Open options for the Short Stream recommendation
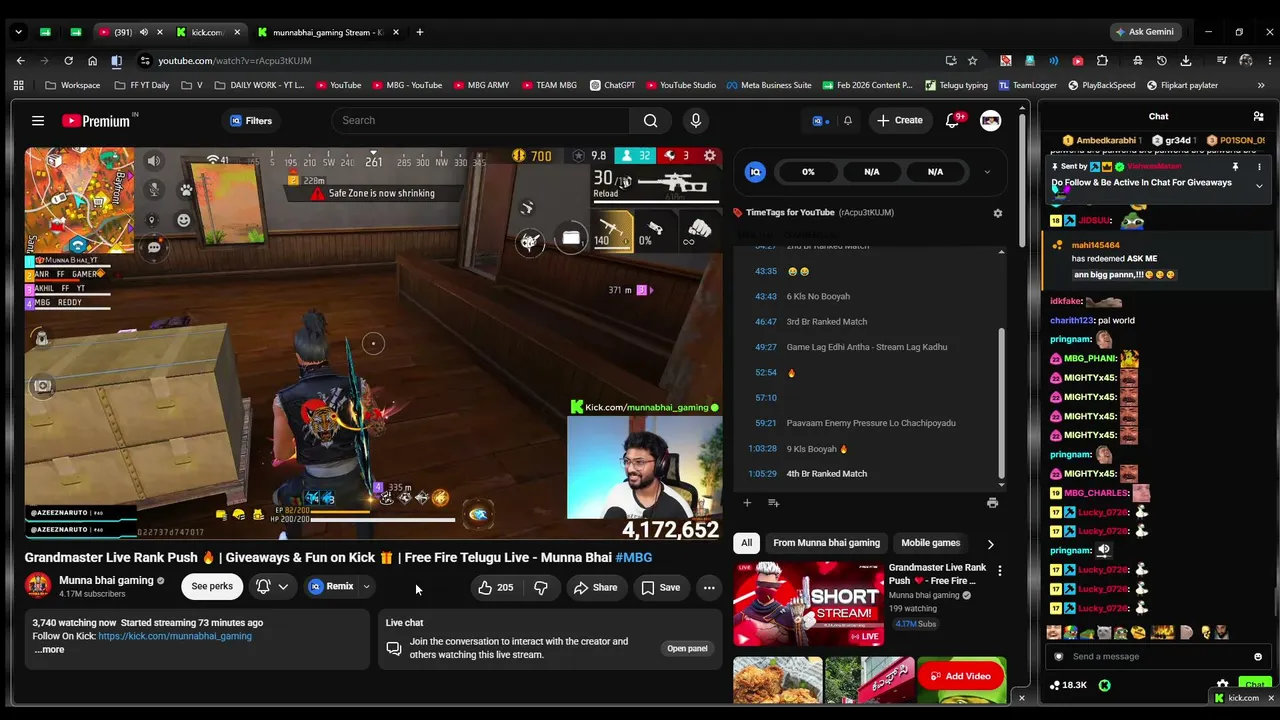Image resolution: width=1280 pixels, height=720 pixels. [999, 571]
